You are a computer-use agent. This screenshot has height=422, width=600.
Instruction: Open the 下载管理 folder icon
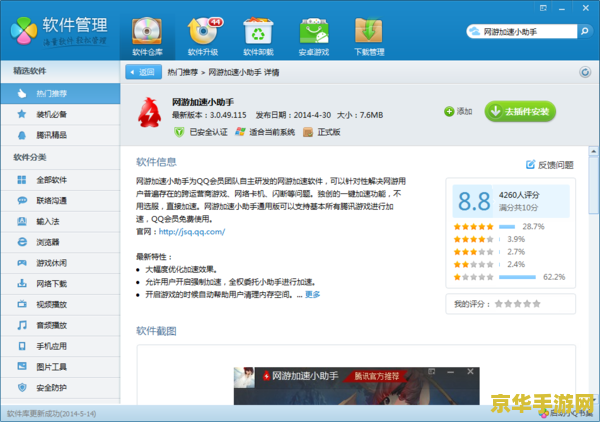click(369, 37)
